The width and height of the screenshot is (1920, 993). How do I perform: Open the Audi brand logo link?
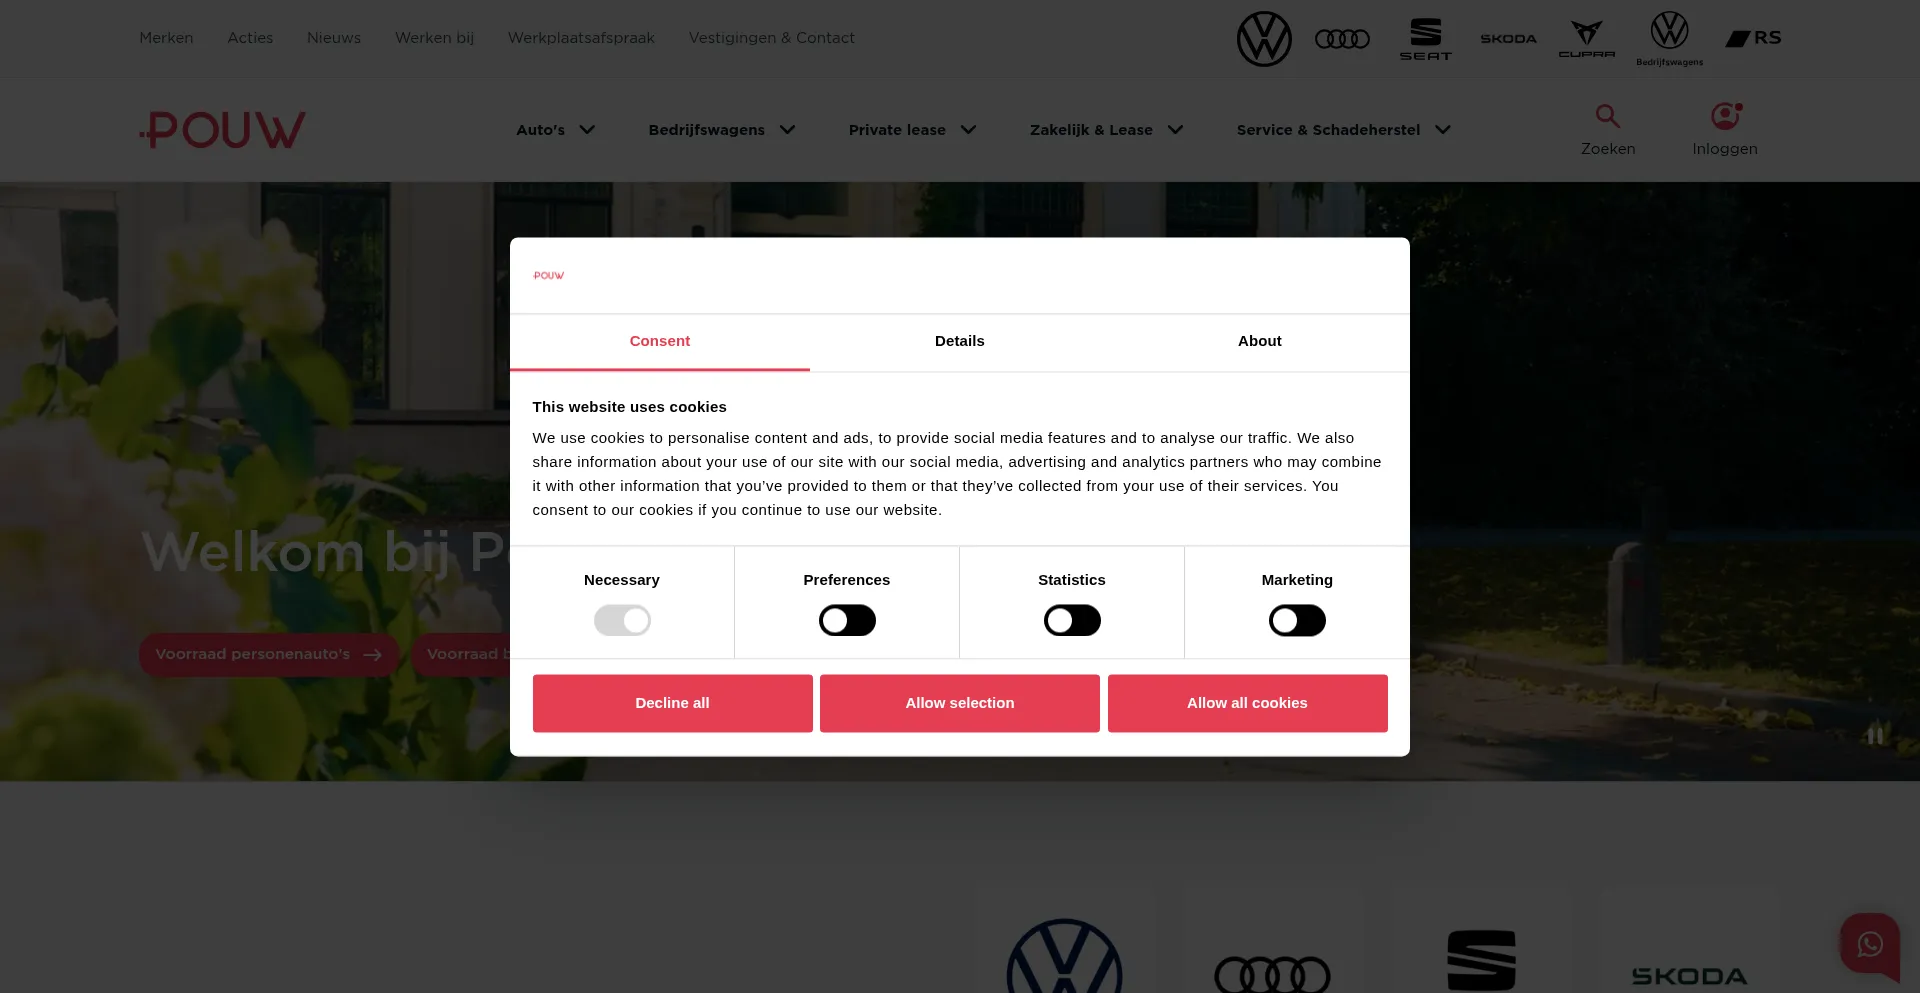pyautogui.click(x=1342, y=39)
